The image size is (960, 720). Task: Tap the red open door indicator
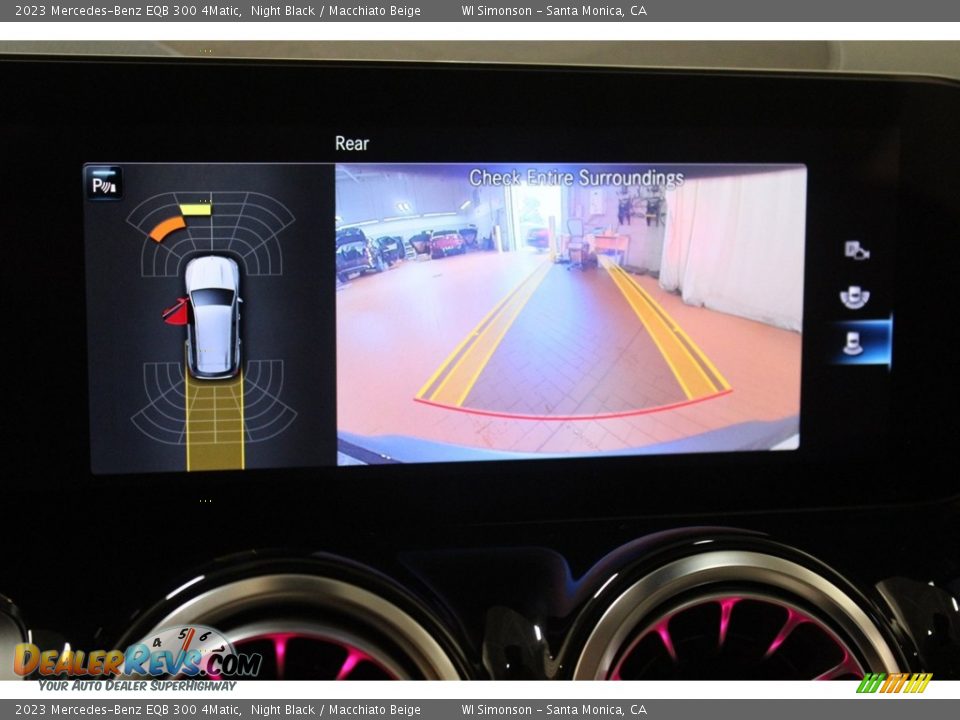[176, 312]
